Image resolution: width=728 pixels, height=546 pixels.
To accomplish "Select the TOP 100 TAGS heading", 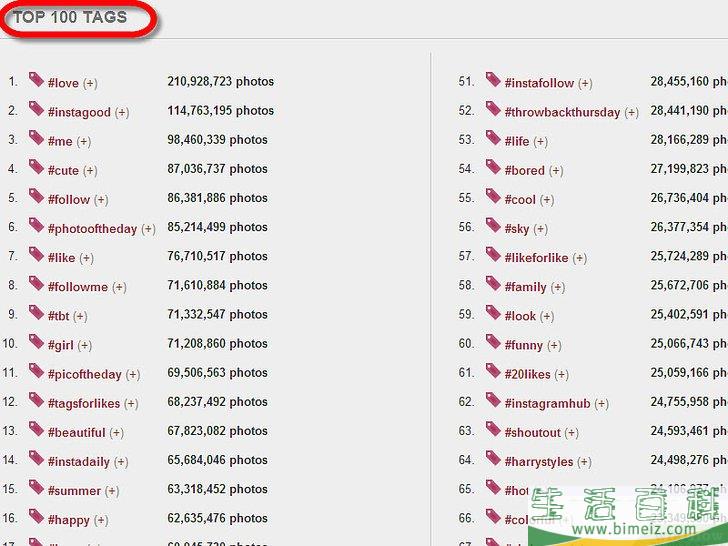I will click(x=70, y=18).
